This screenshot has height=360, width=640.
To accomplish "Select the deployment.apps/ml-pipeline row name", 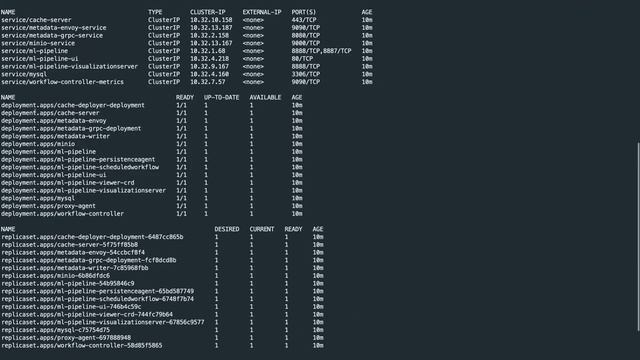I will pyautogui.click(x=49, y=152).
